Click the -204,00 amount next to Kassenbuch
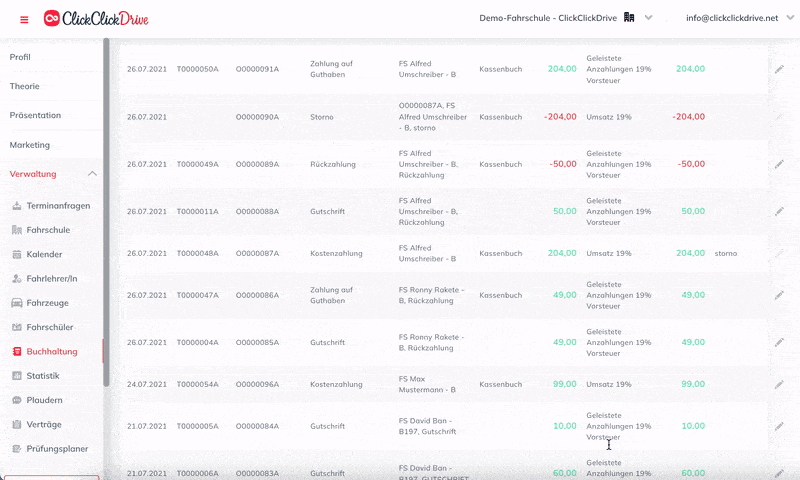This screenshot has width=800, height=480. 560,117
